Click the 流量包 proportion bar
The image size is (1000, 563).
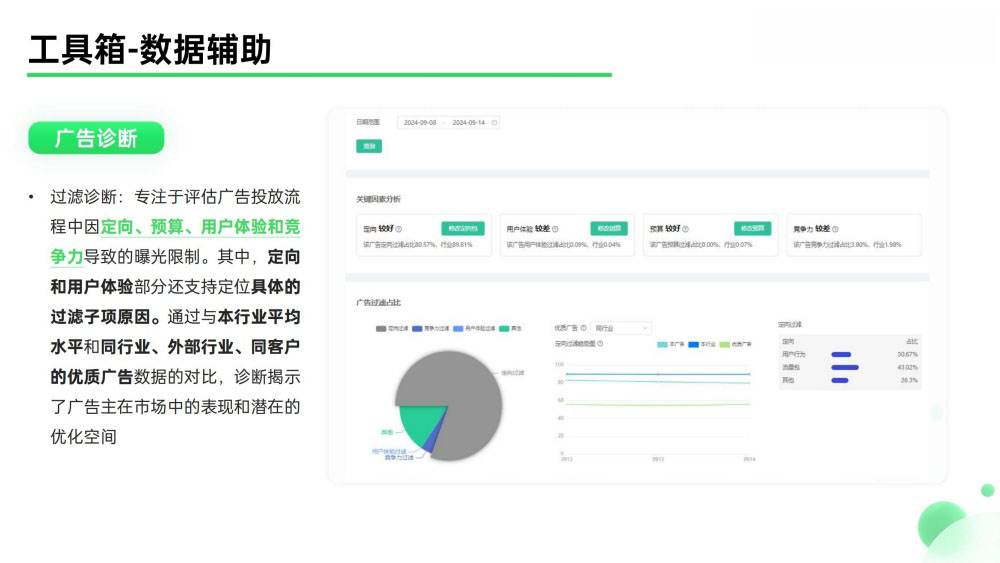845,367
